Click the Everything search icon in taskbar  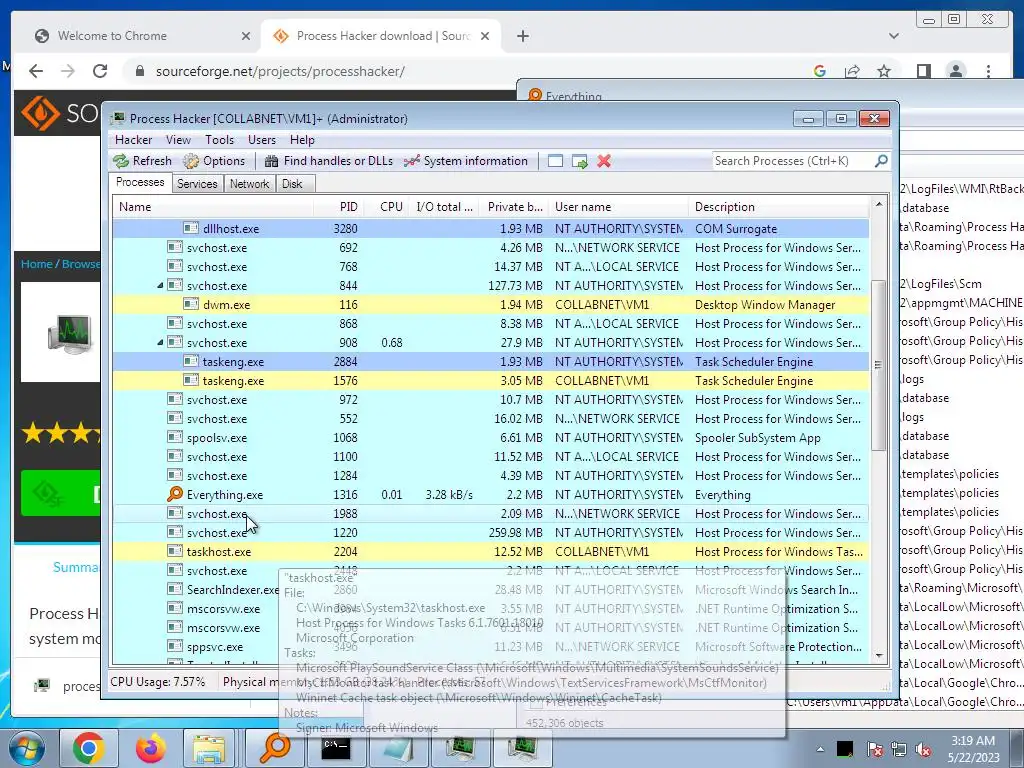[275, 748]
